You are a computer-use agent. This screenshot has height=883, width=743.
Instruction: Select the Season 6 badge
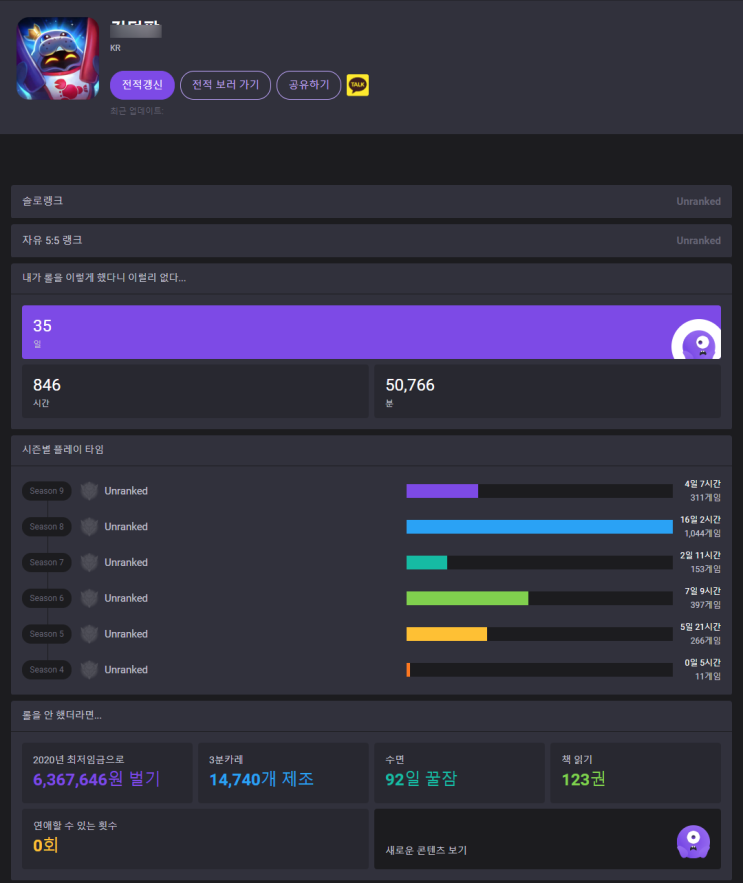coord(47,598)
